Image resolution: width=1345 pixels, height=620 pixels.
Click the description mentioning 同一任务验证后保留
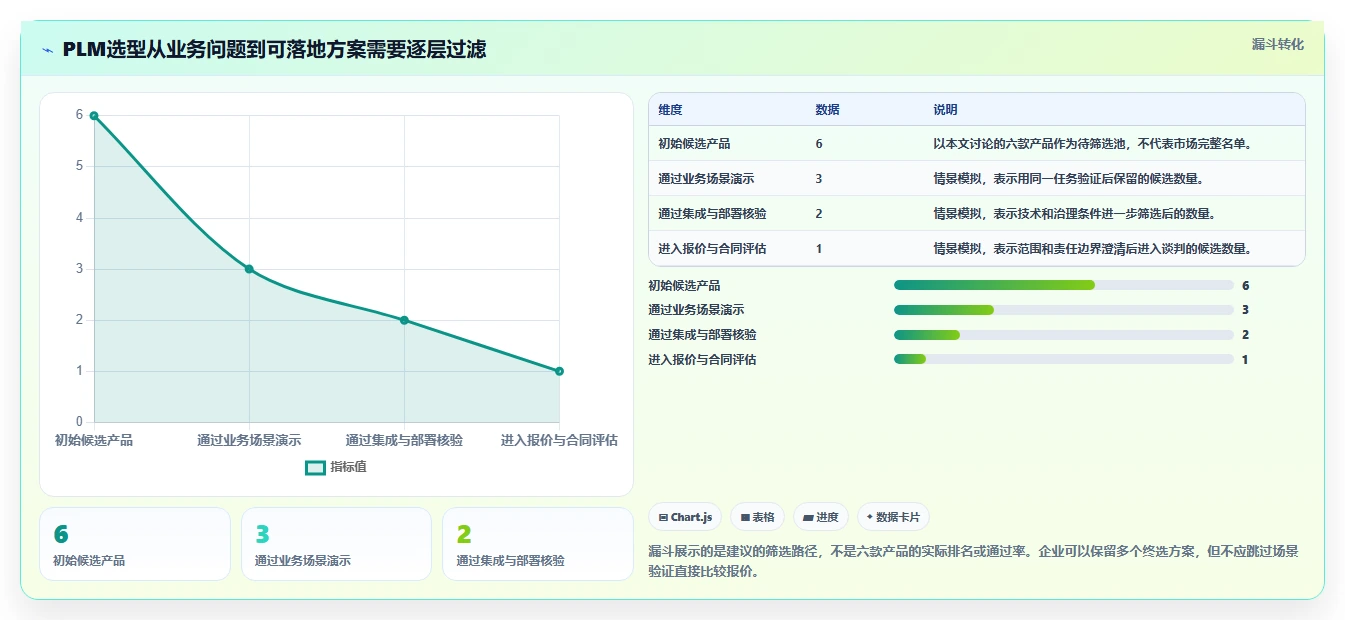coord(1068,179)
